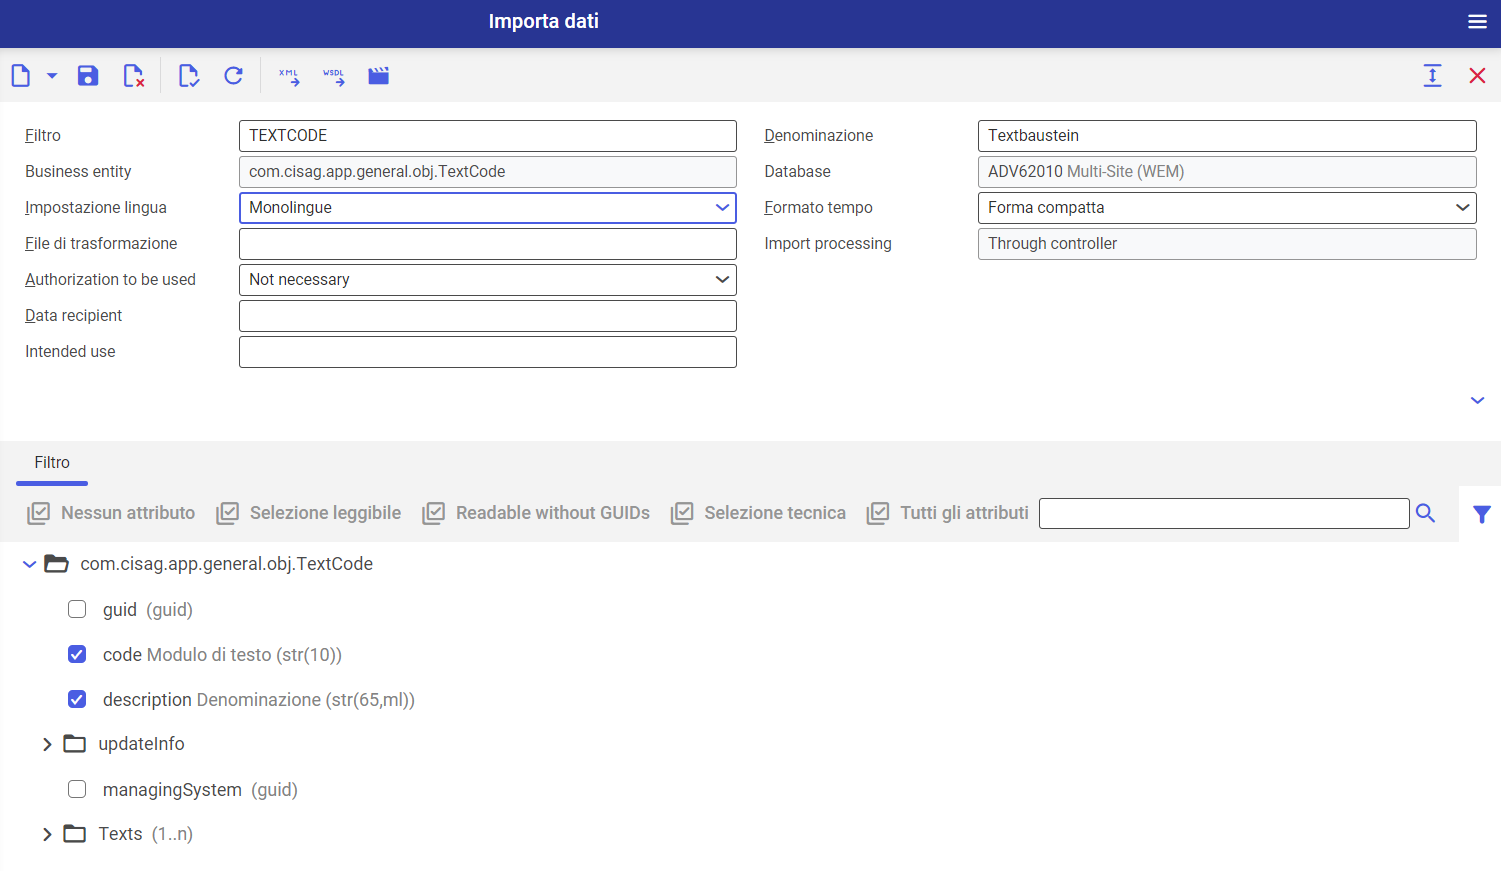
Task: Select the Texts (1..n) tree label
Action: [145, 834]
